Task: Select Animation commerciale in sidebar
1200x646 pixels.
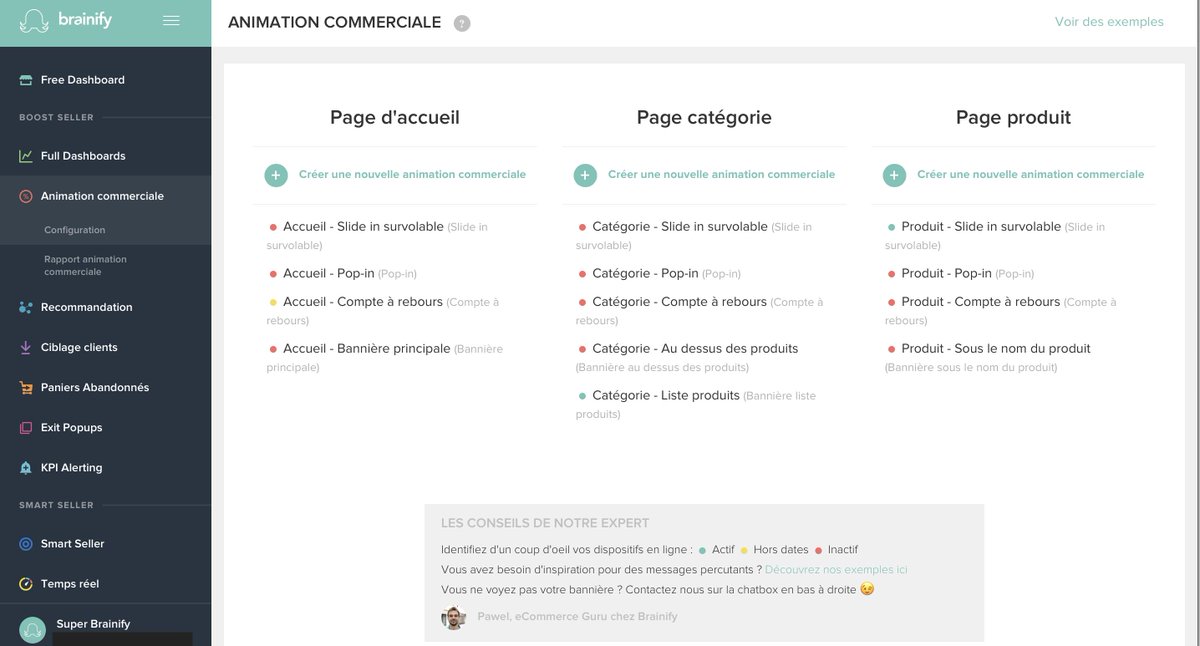Action: [x=102, y=196]
